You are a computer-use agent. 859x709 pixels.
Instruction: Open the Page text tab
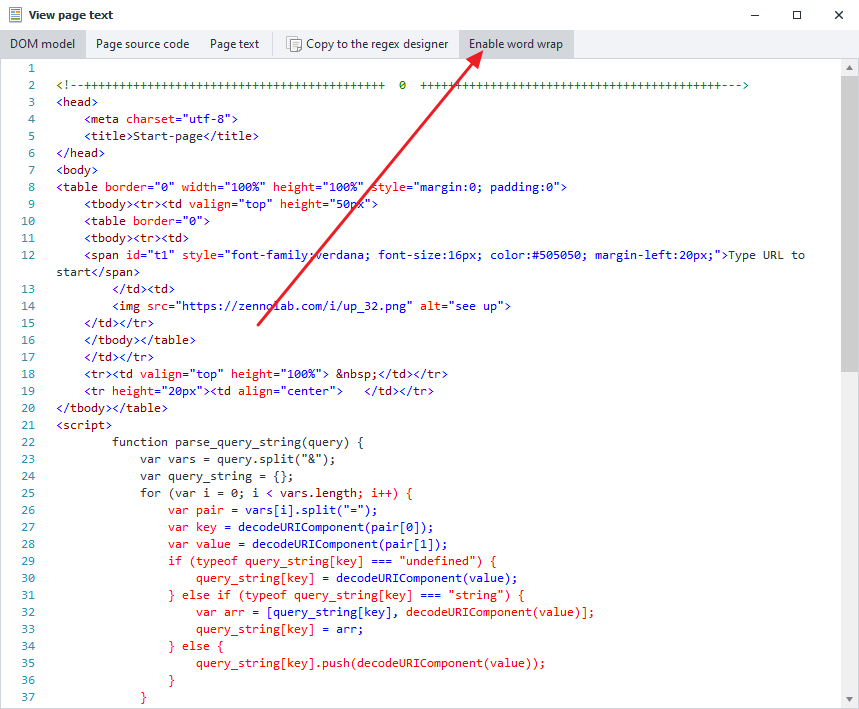pyautogui.click(x=234, y=44)
